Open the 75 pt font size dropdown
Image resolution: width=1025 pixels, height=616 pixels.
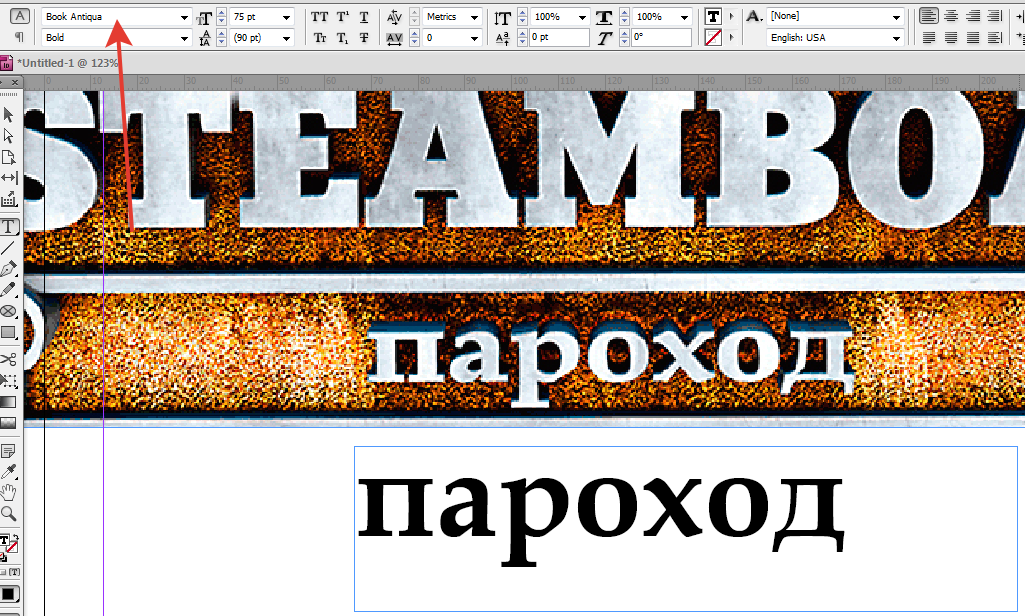click(x=286, y=18)
